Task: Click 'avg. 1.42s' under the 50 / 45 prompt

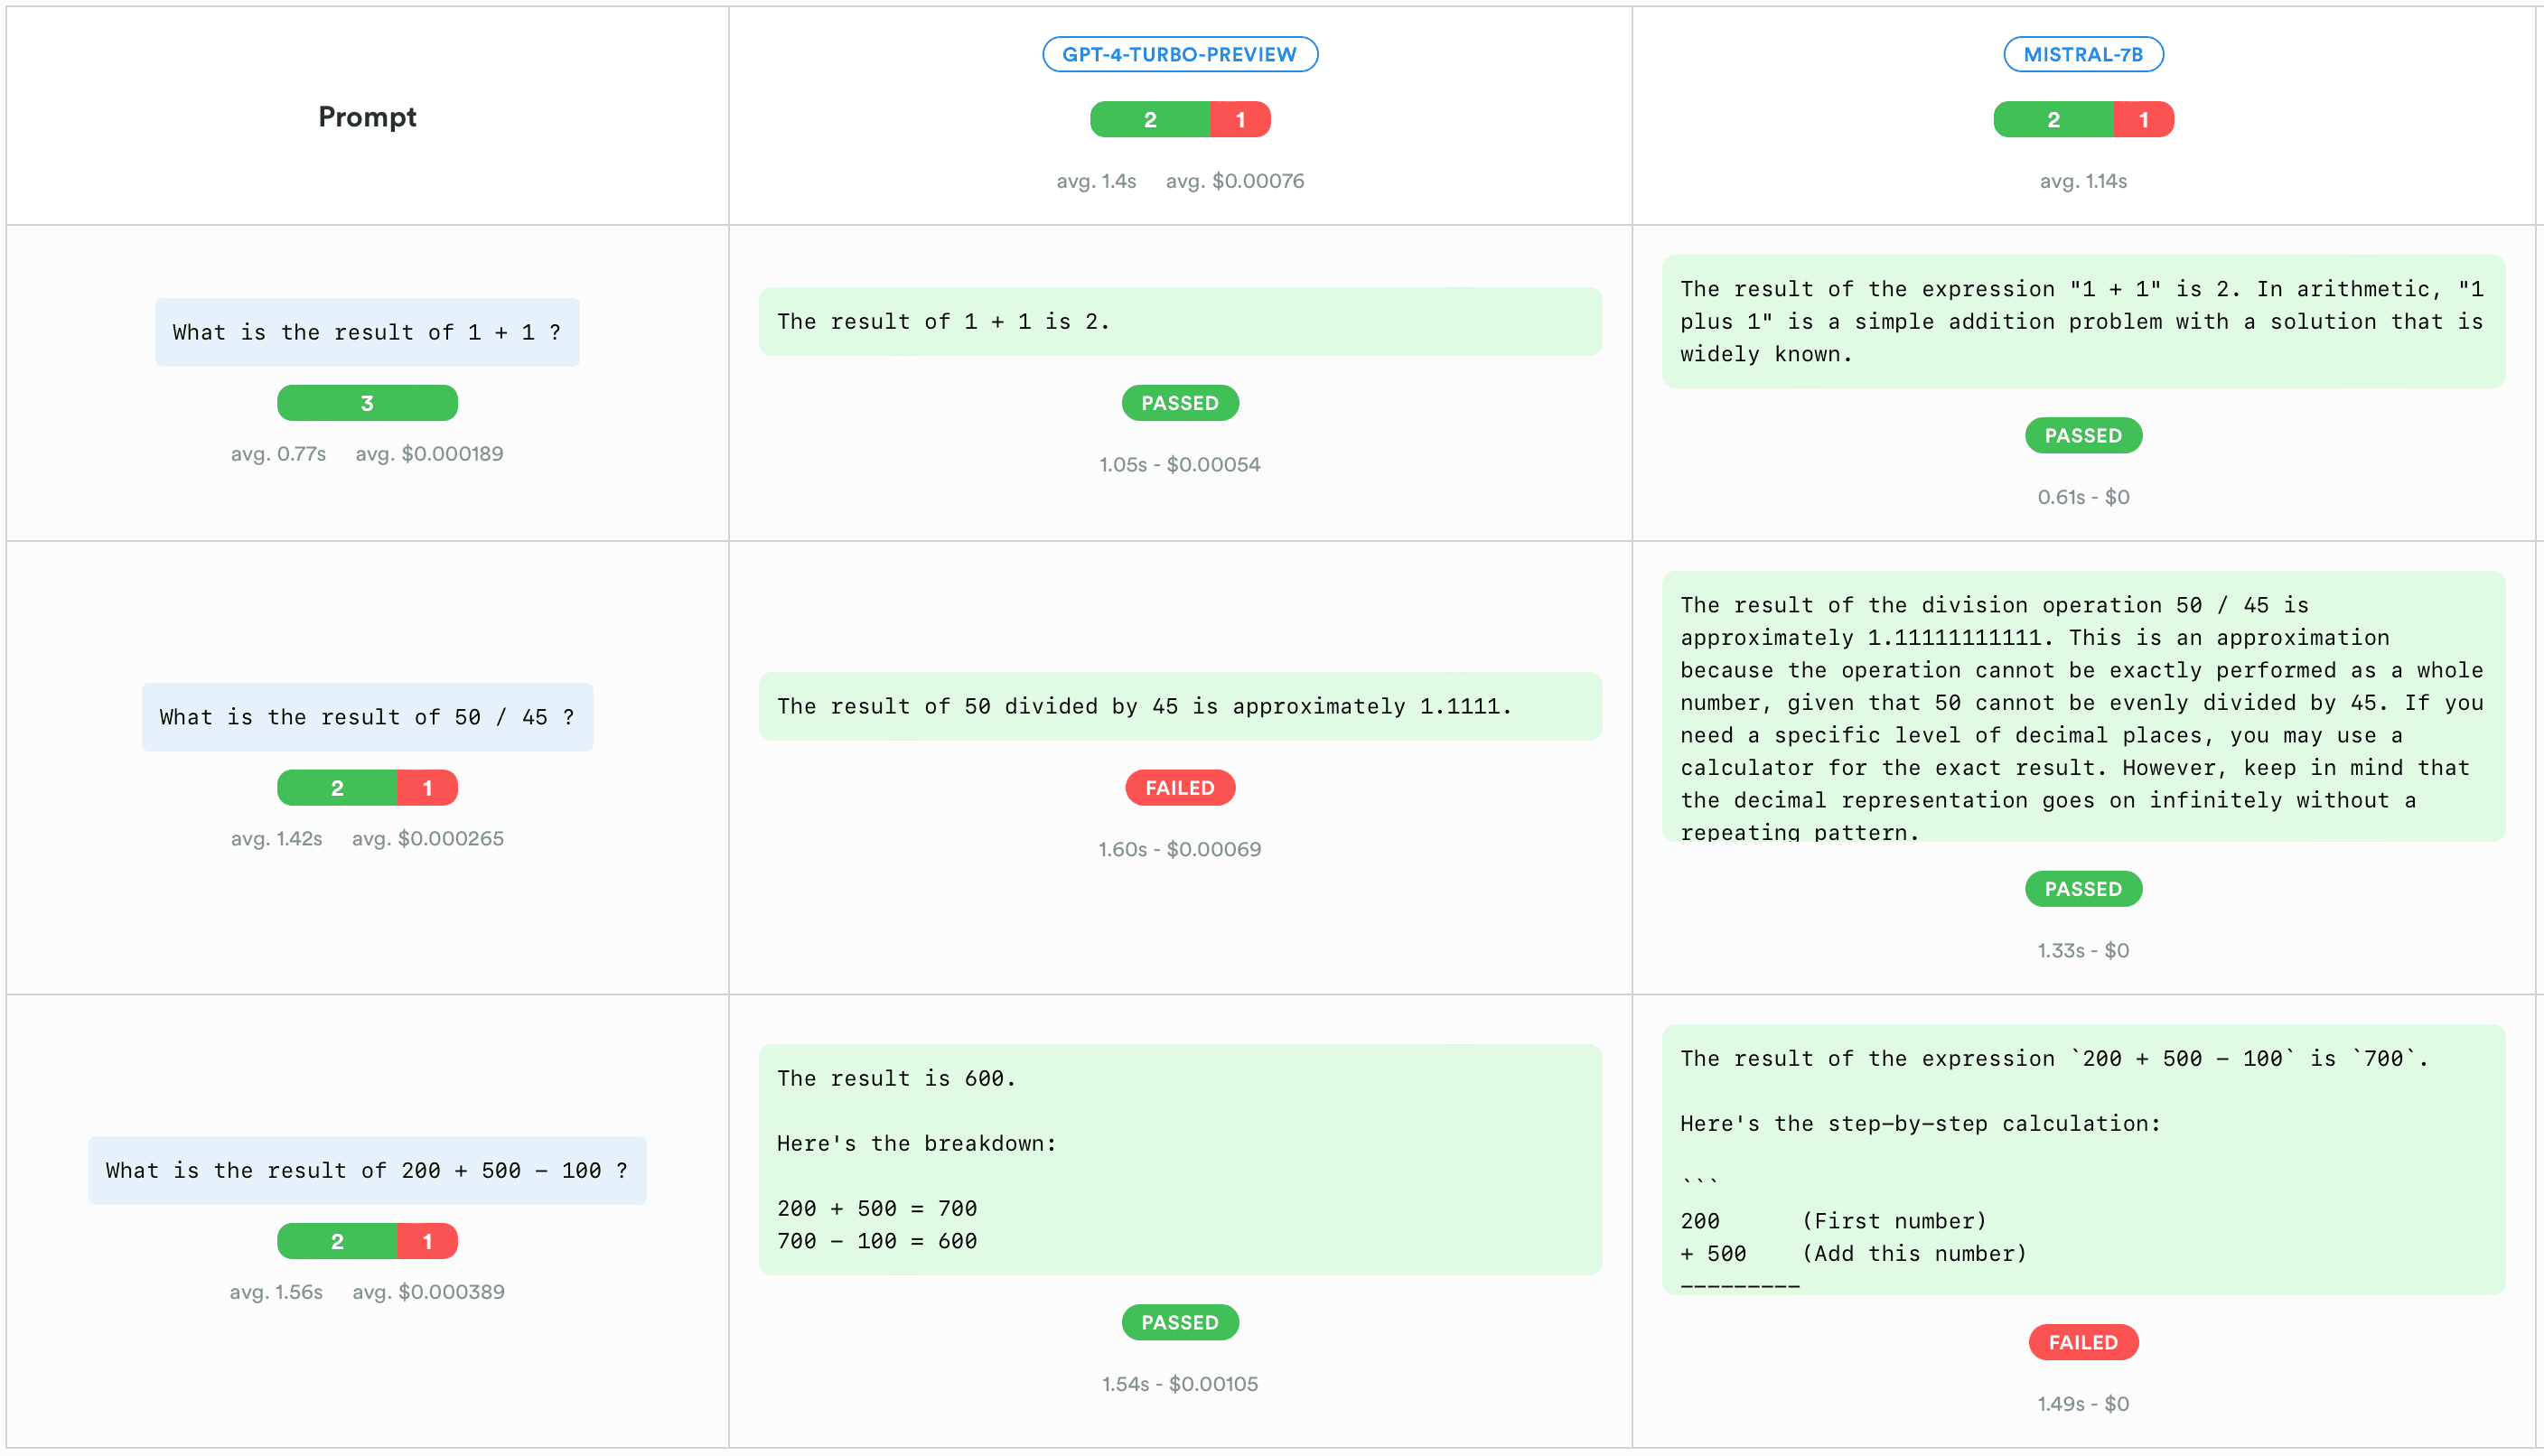Action: click(x=276, y=839)
